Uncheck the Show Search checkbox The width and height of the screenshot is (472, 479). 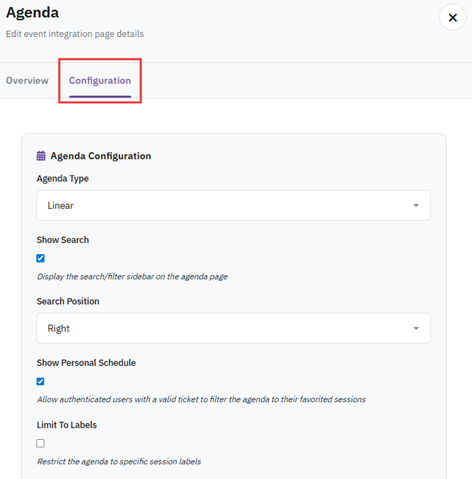pos(40,258)
